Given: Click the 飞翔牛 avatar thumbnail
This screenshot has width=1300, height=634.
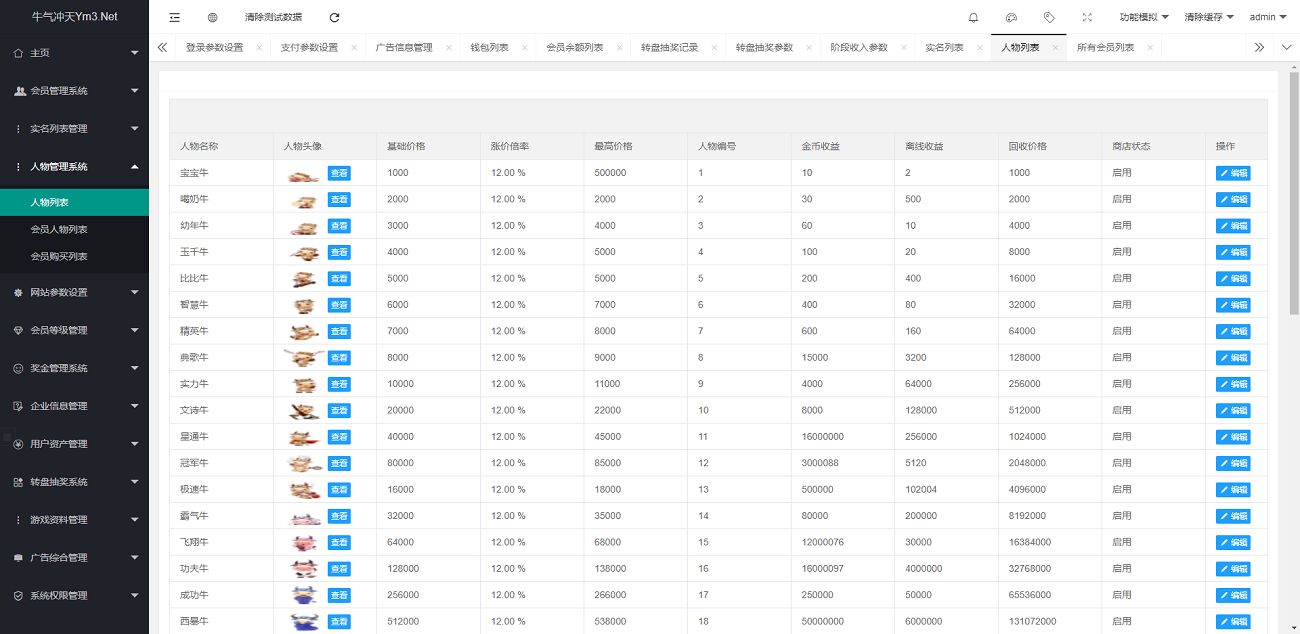Looking at the screenshot, I should (x=304, y=543).
